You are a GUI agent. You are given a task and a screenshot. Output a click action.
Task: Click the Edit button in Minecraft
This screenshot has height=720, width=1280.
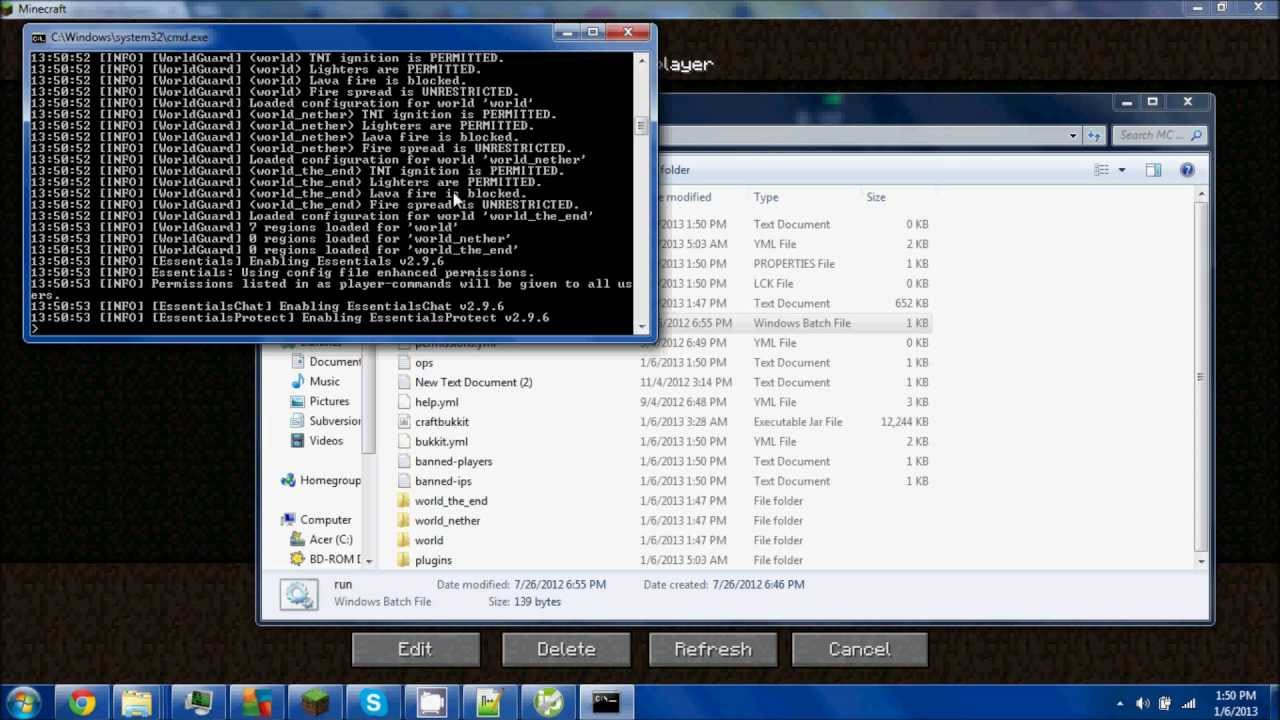click(x=415, y=649)
